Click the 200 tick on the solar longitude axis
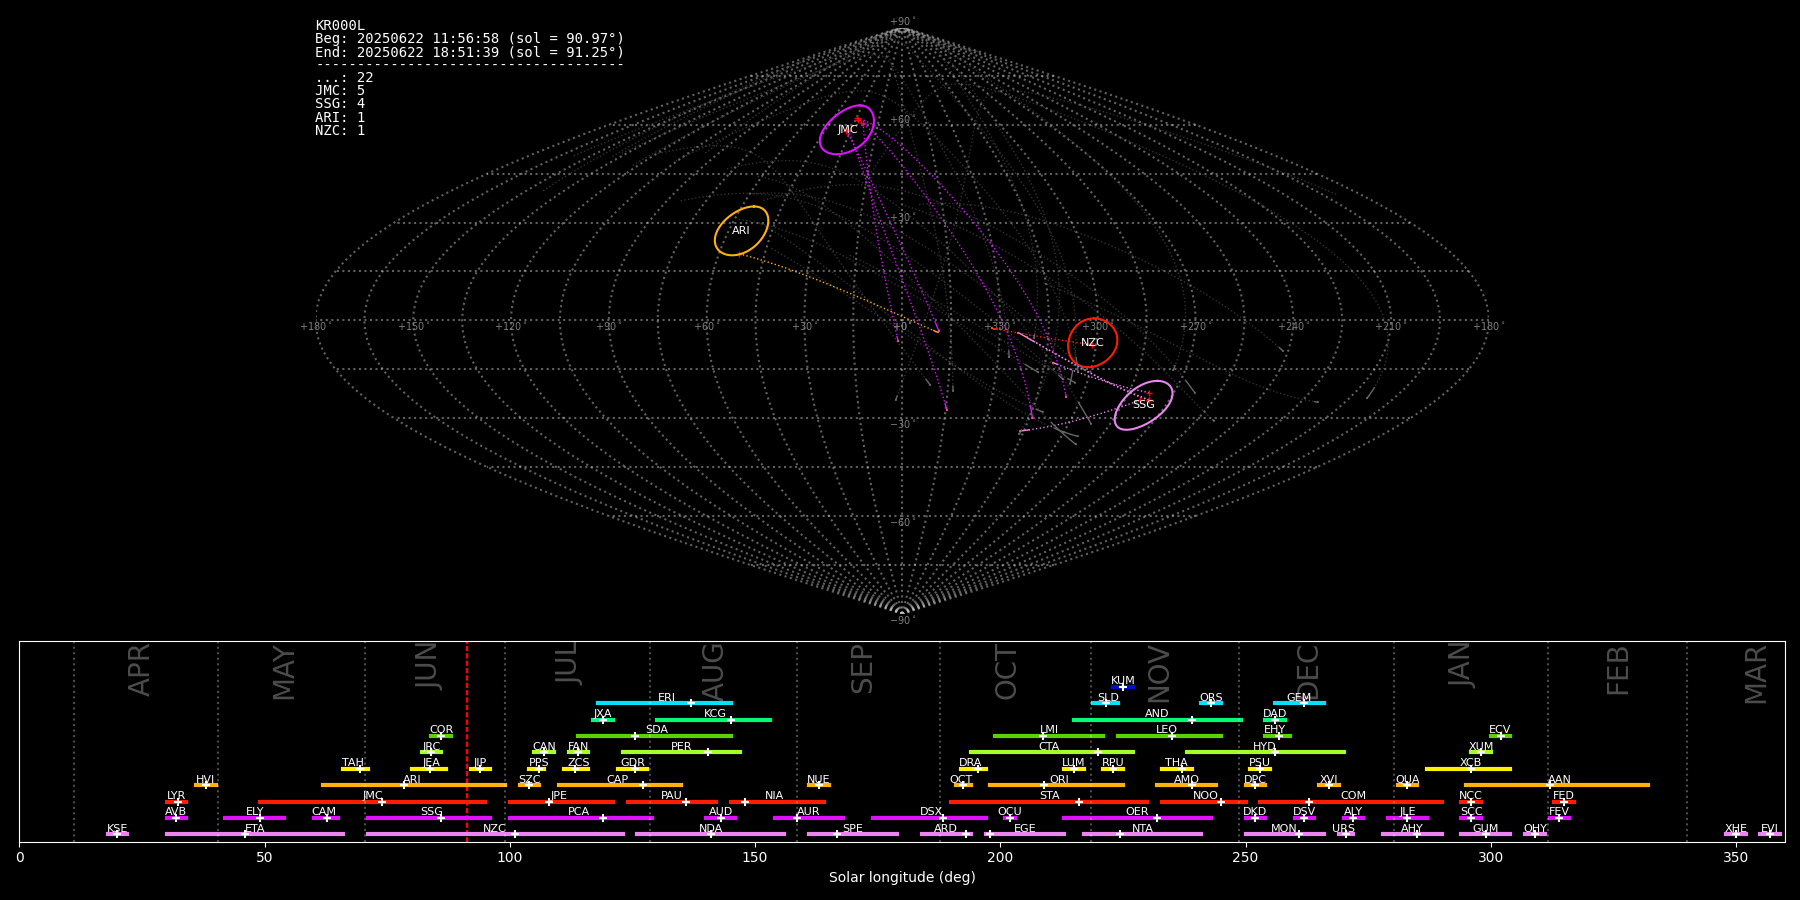 pyautogui.click(x=1000, y=857)
